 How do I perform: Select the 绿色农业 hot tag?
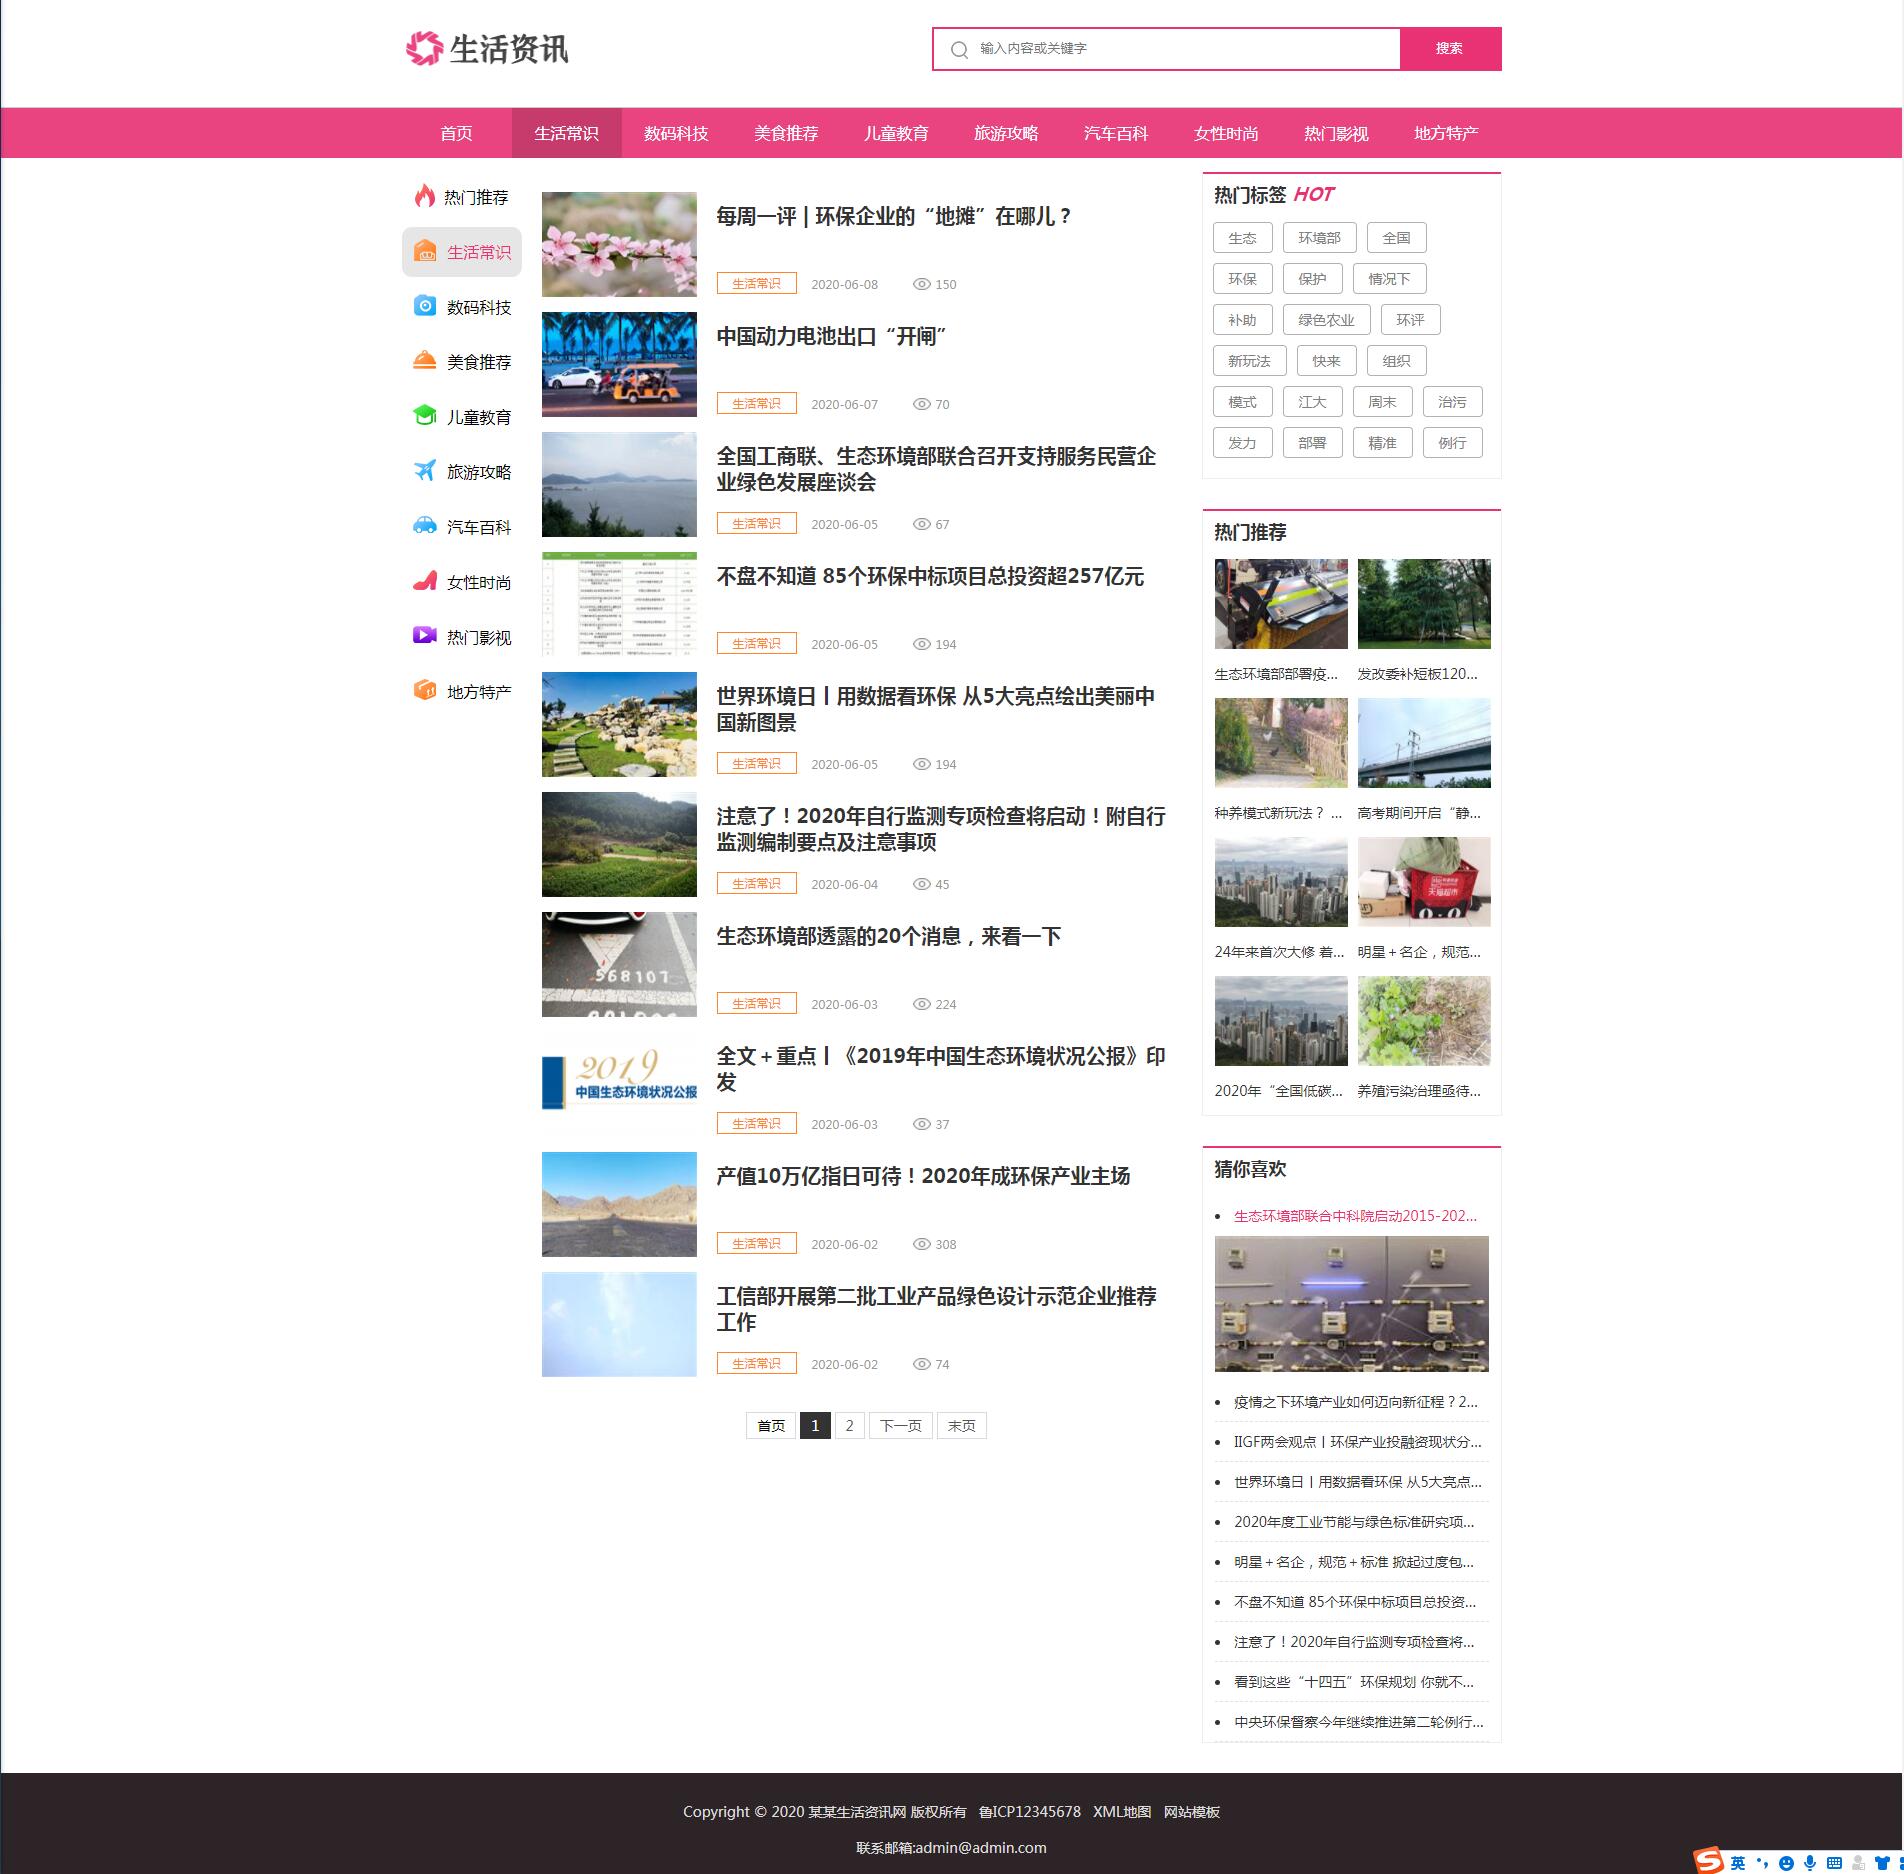pos(1325,320)
